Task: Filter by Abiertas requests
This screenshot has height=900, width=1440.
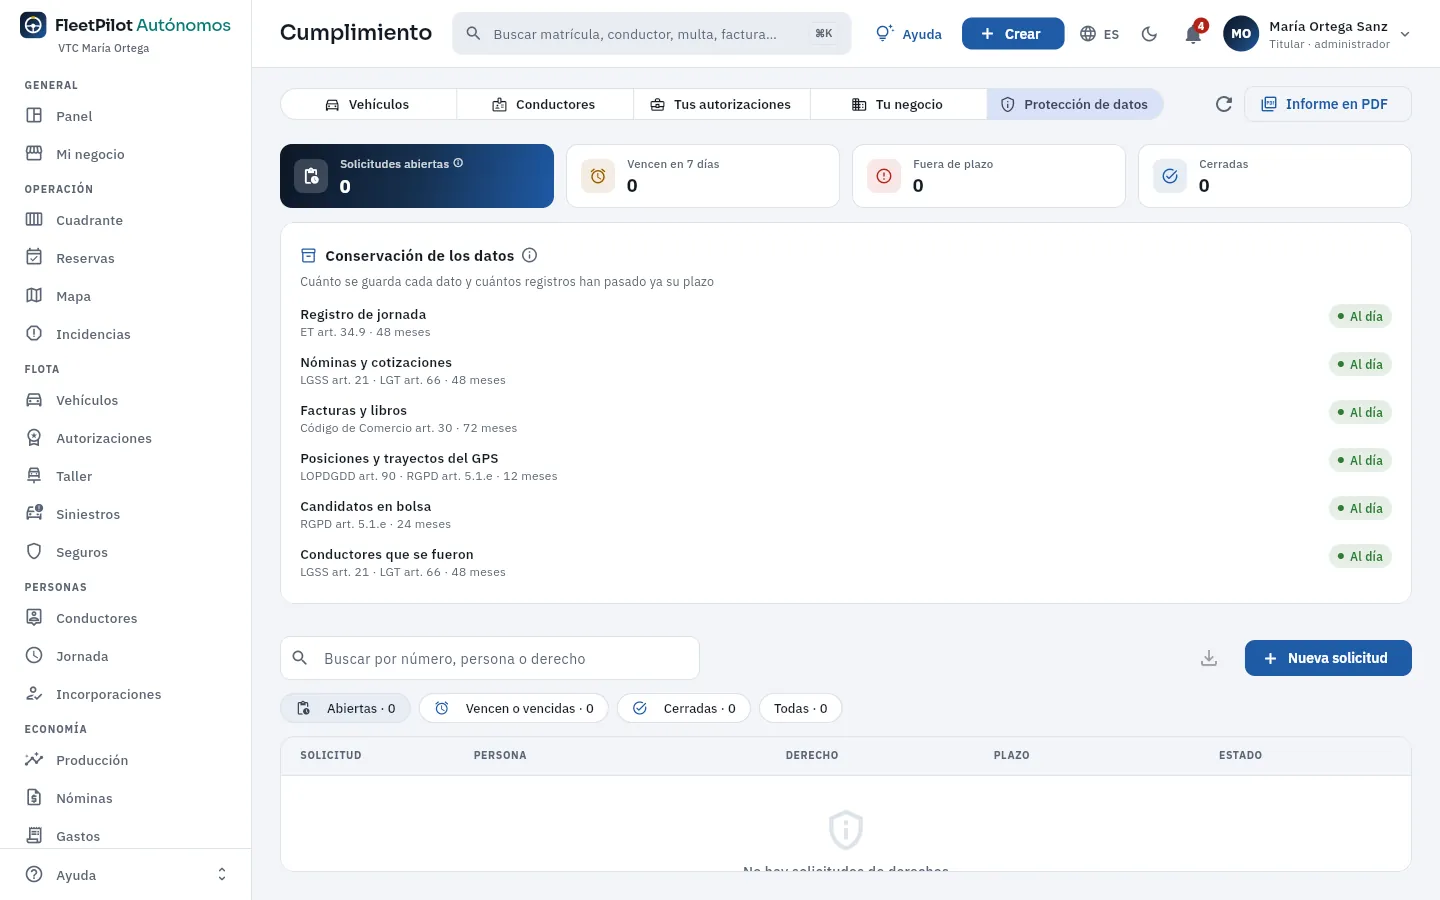Action: [x=345, y=708]
